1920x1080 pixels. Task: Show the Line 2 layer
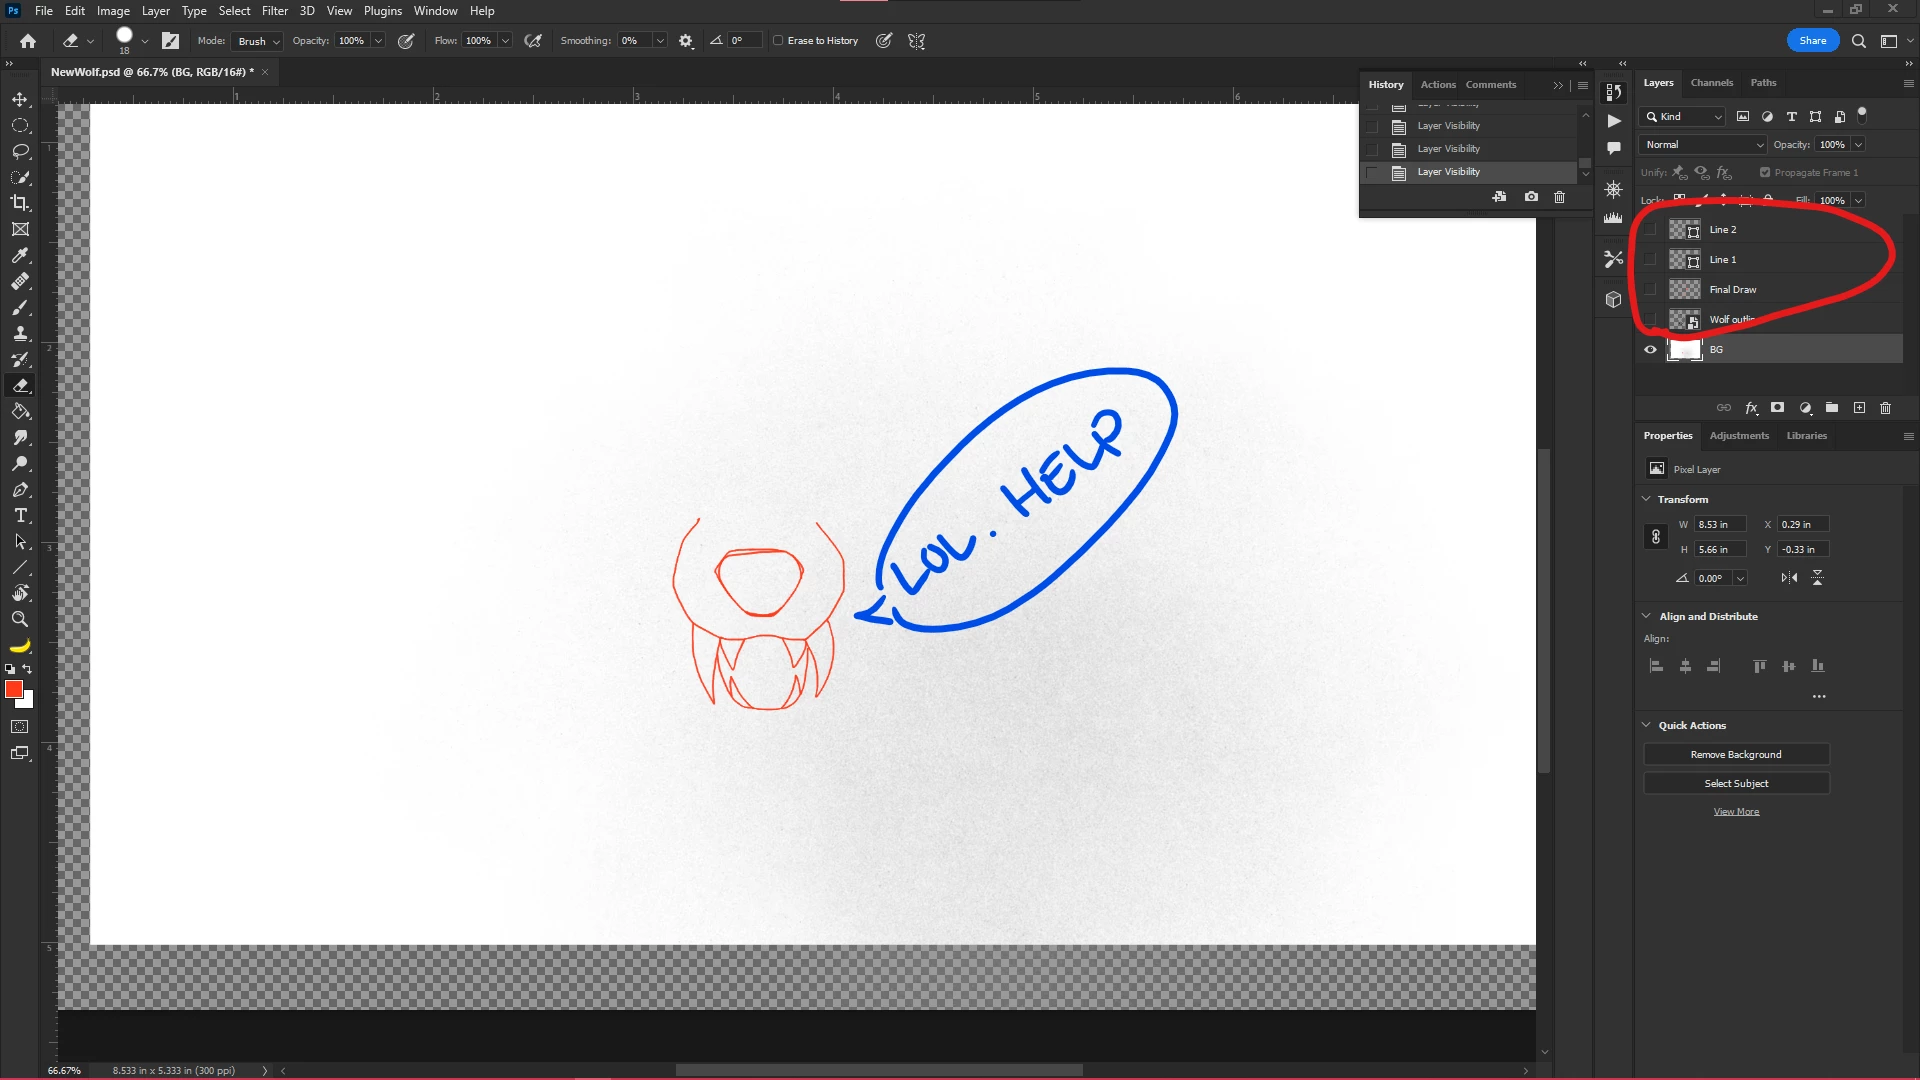[x=1650, y=230]
